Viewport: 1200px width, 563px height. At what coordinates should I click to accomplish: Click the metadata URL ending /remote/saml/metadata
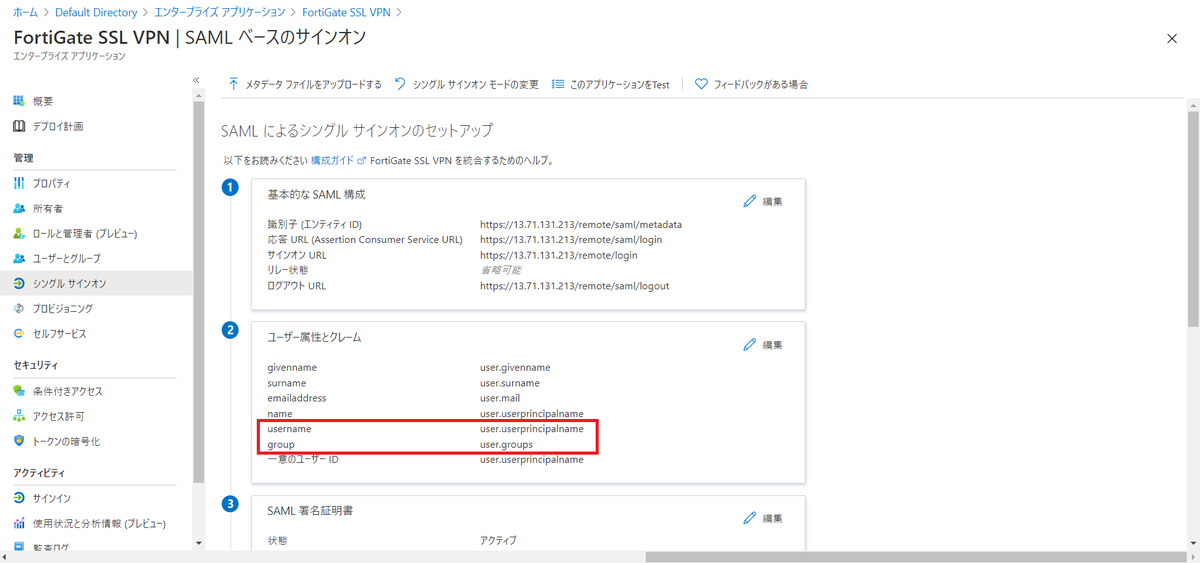point(581,225)
